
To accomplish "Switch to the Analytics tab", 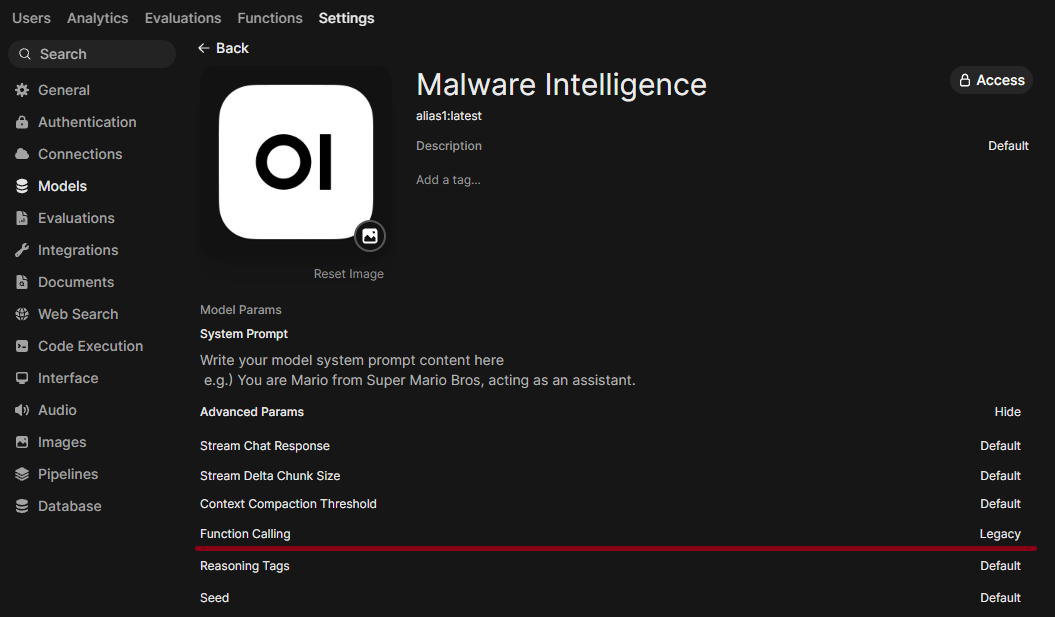I will (x=98, y=18).
